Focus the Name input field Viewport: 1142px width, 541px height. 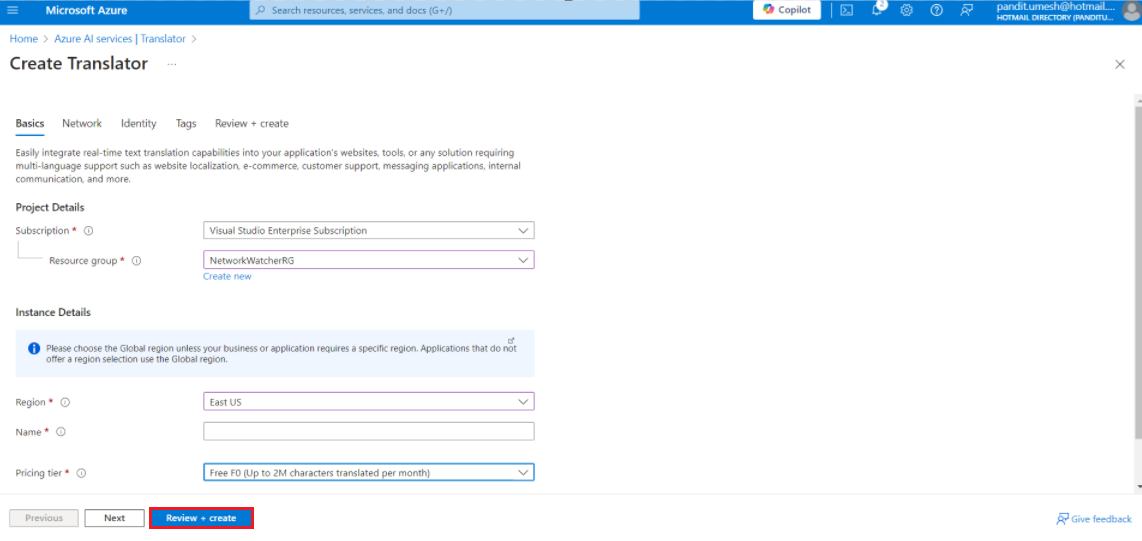pos(369,431)
